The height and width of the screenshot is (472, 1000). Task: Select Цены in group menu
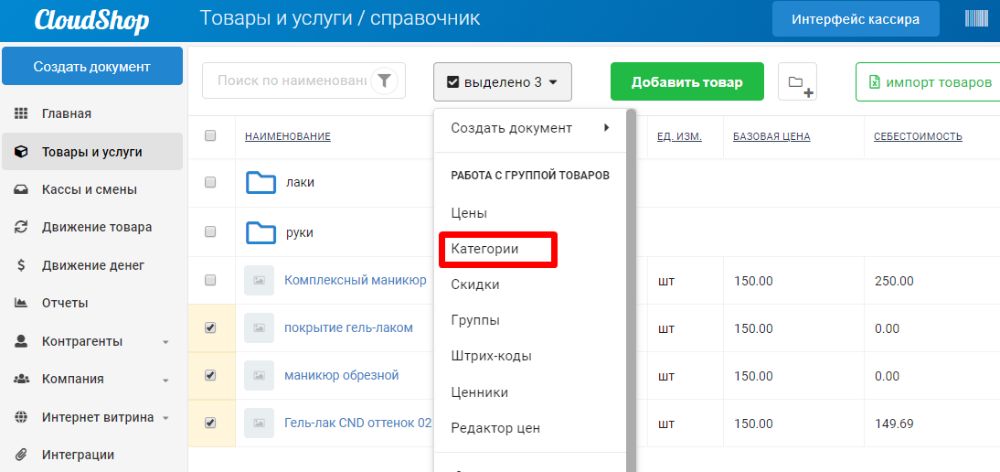click(469, 214)
